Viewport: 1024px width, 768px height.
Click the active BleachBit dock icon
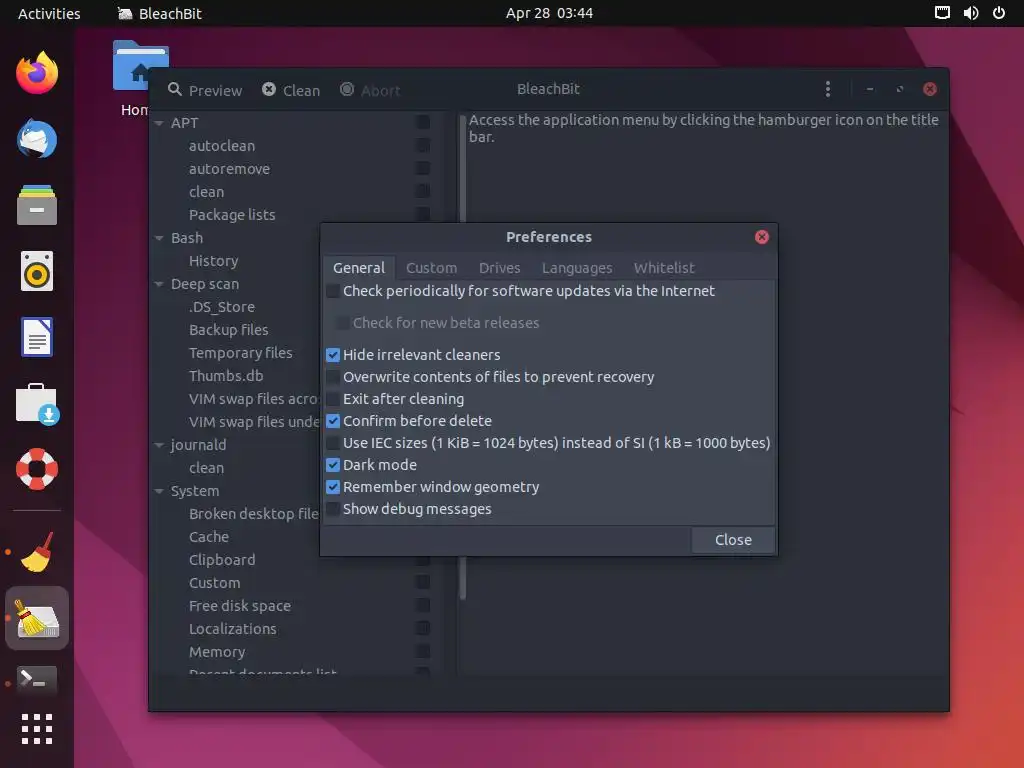[x=37, y=618]
